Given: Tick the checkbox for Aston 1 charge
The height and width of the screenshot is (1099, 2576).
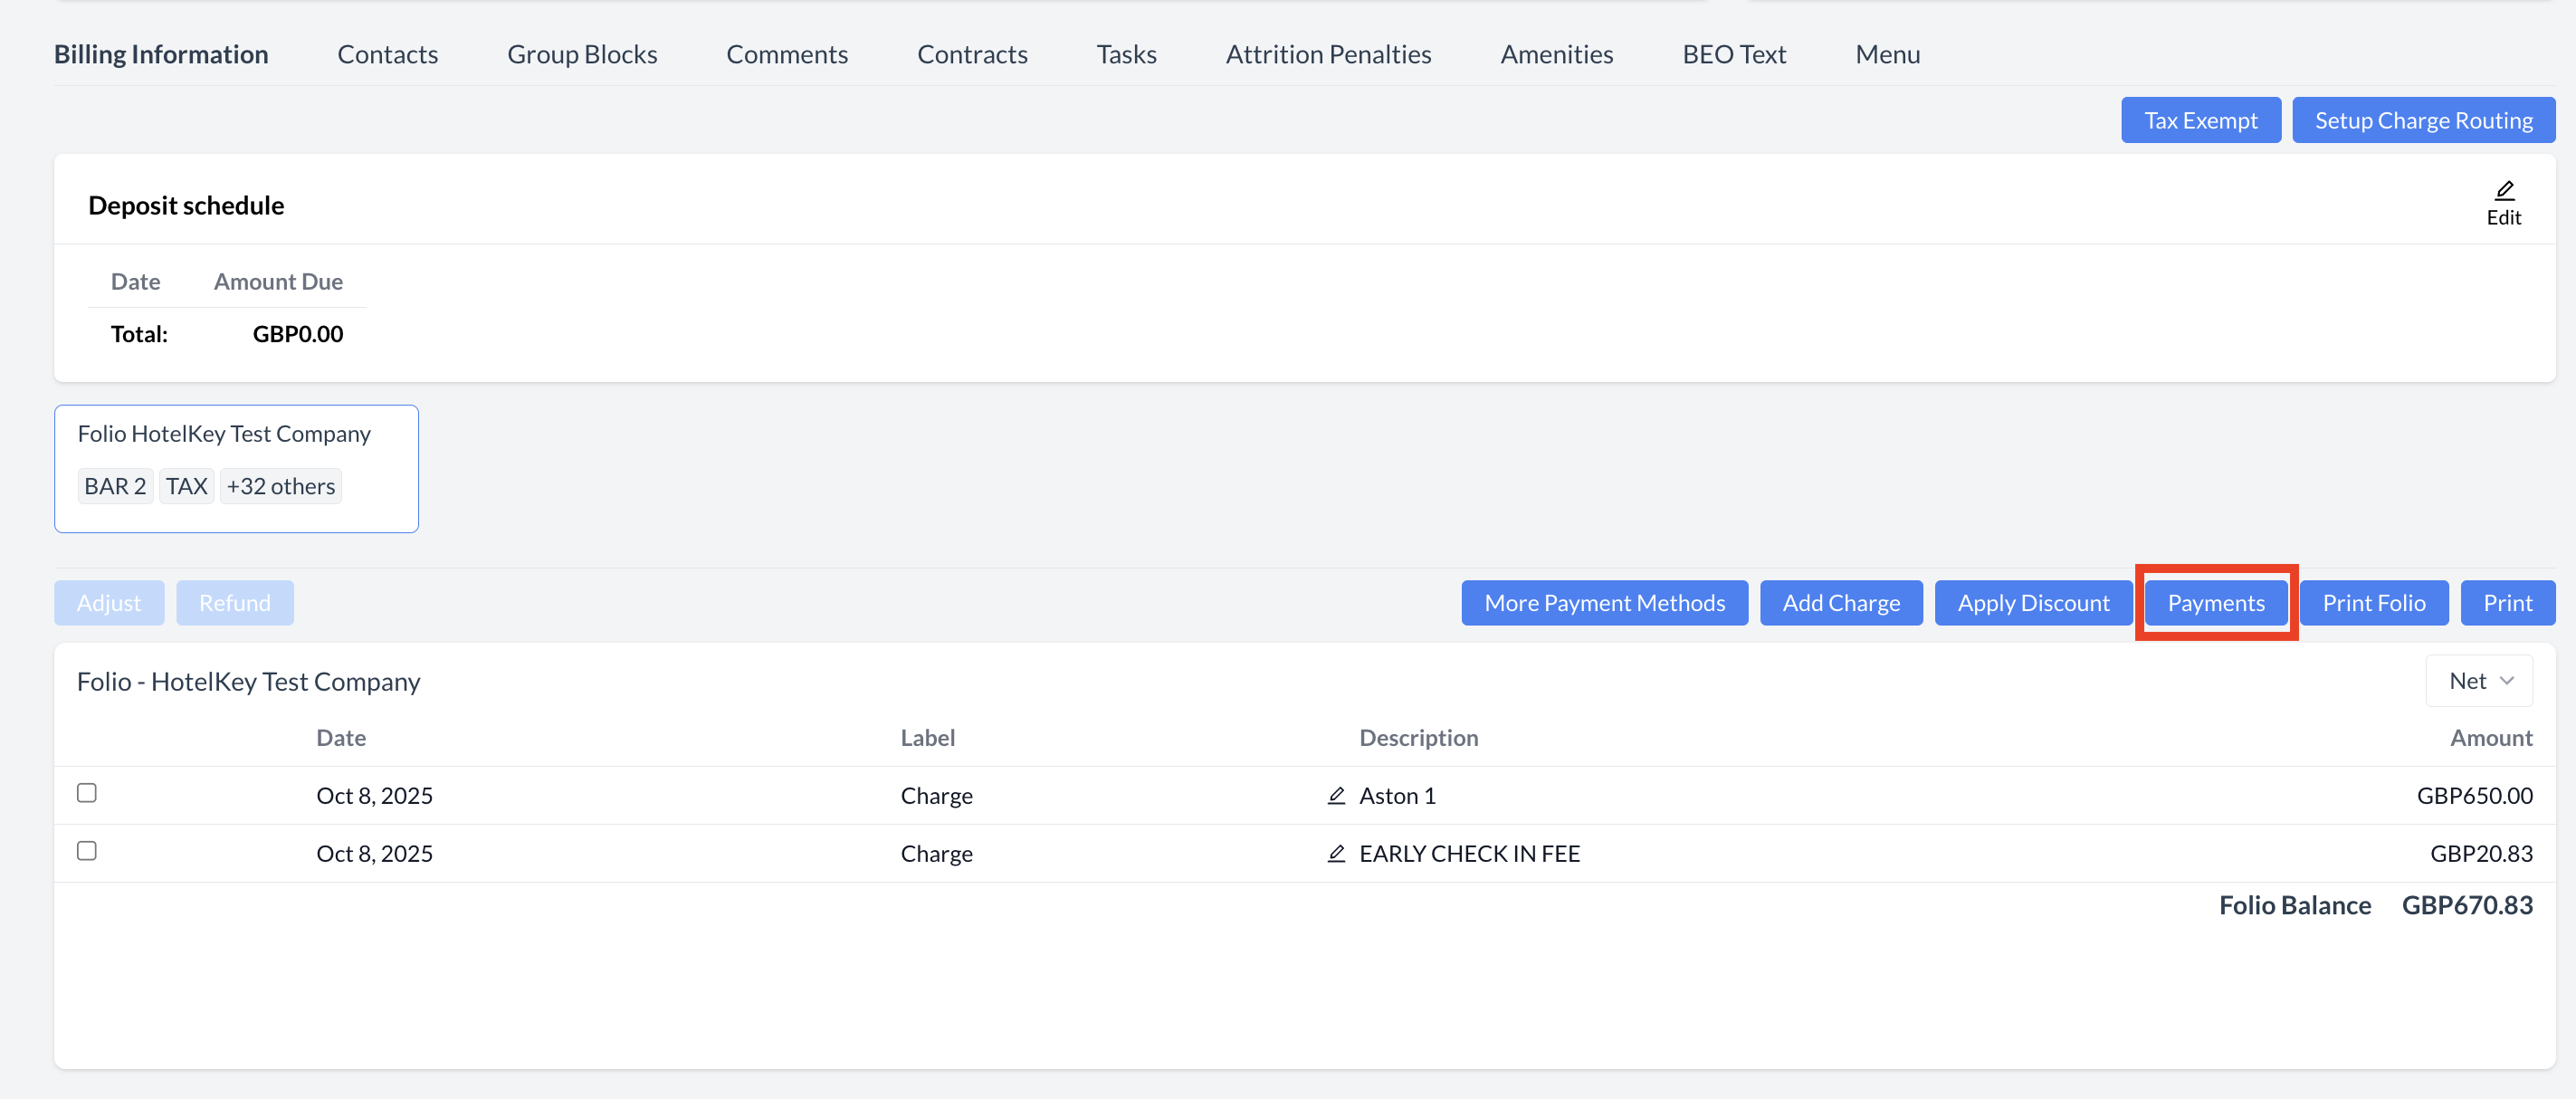Looking at the screenshot, I should 87,793.
